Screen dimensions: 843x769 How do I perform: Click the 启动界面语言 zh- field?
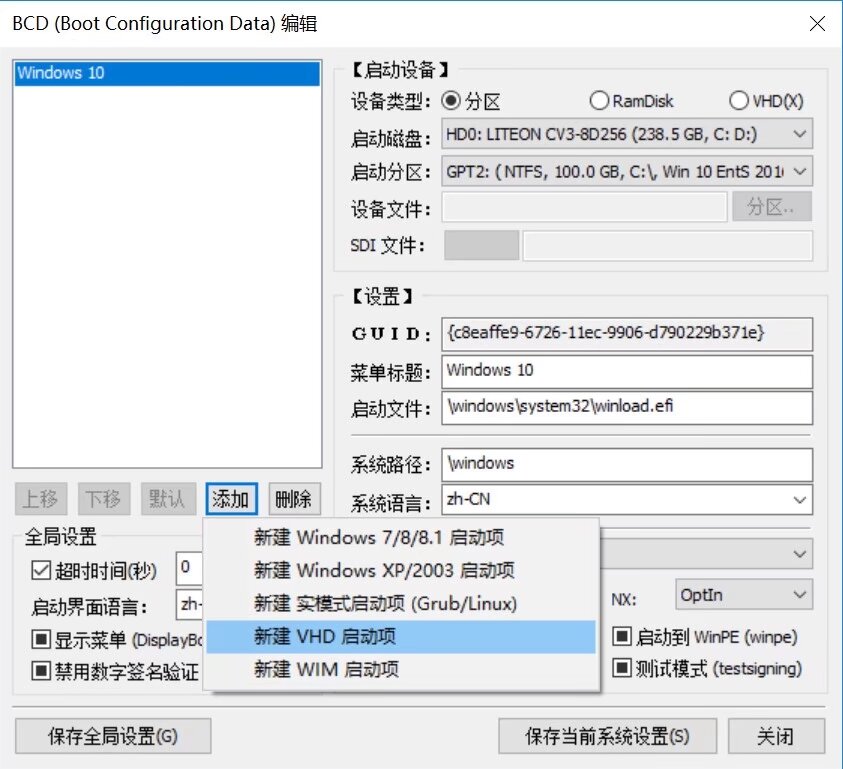190,605
